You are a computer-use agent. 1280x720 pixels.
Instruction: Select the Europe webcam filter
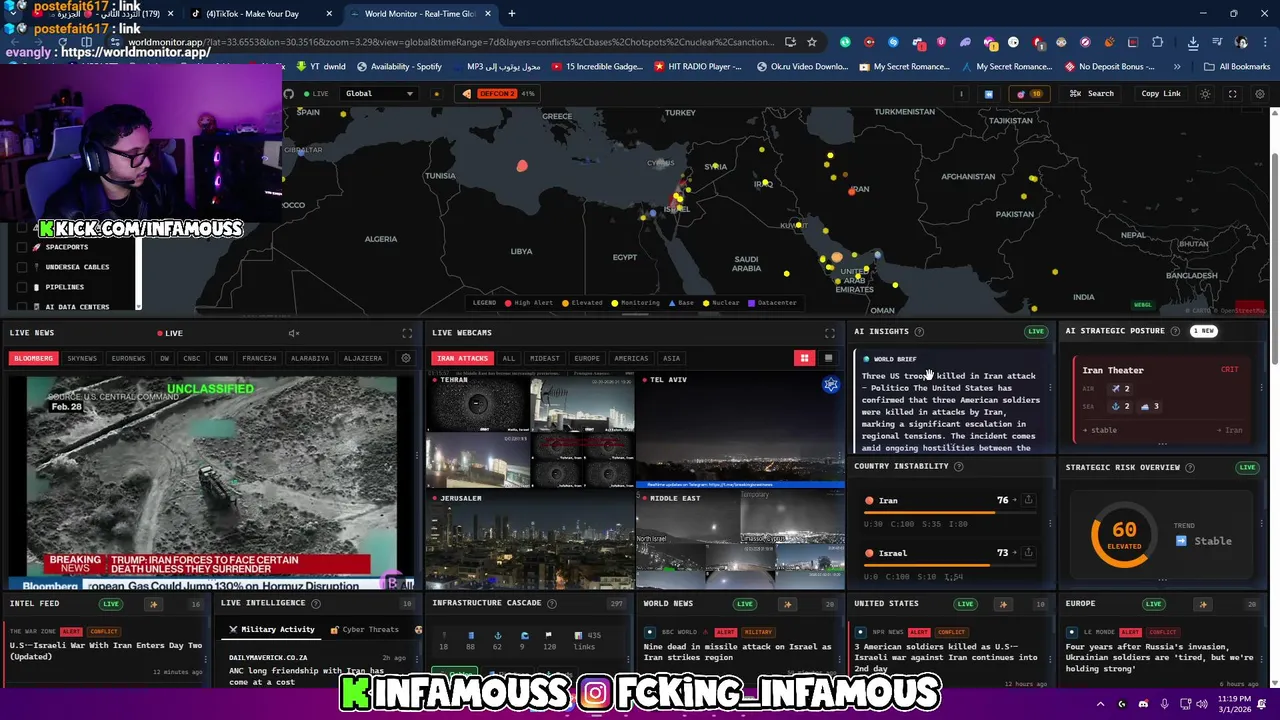(x=587, y=358)
